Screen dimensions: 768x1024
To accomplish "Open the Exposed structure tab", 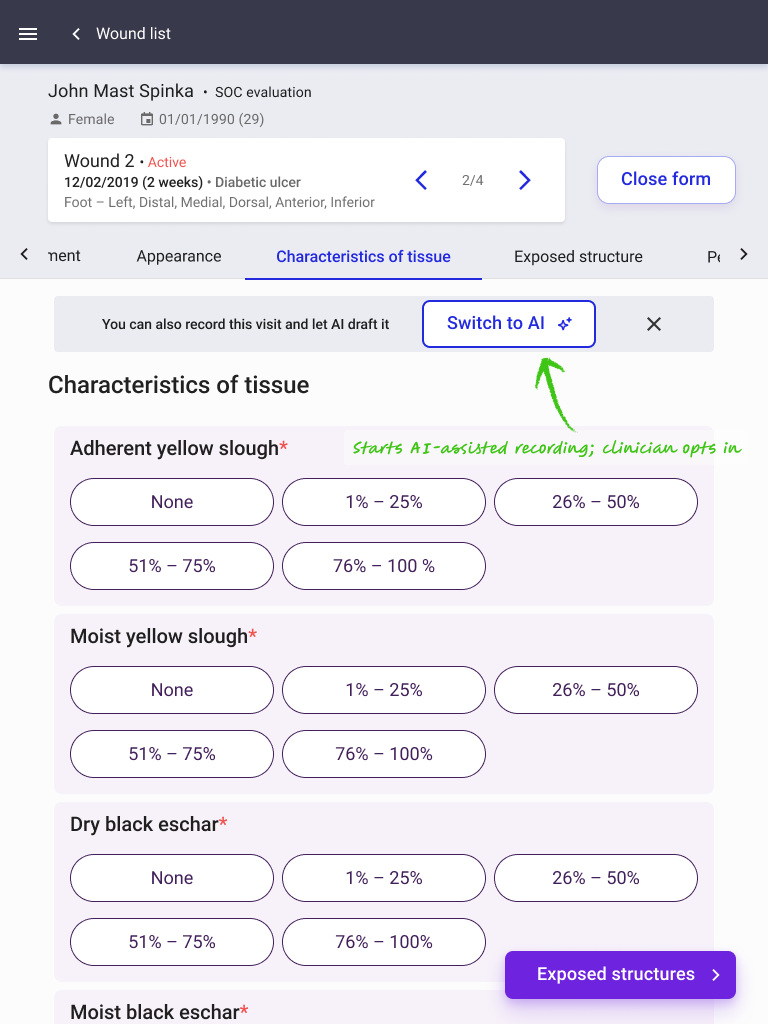I will [x=578, y=256].
